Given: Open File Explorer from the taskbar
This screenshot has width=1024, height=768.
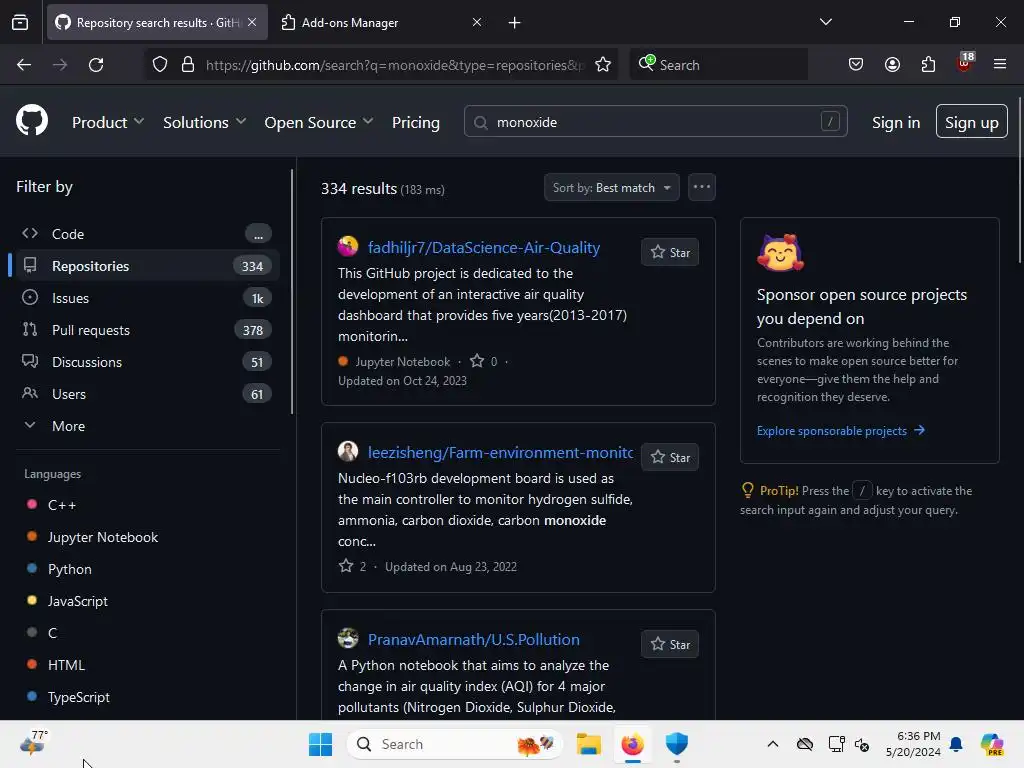Looking at the screenshot, I should pyautogui.click(x=588, y=744).
